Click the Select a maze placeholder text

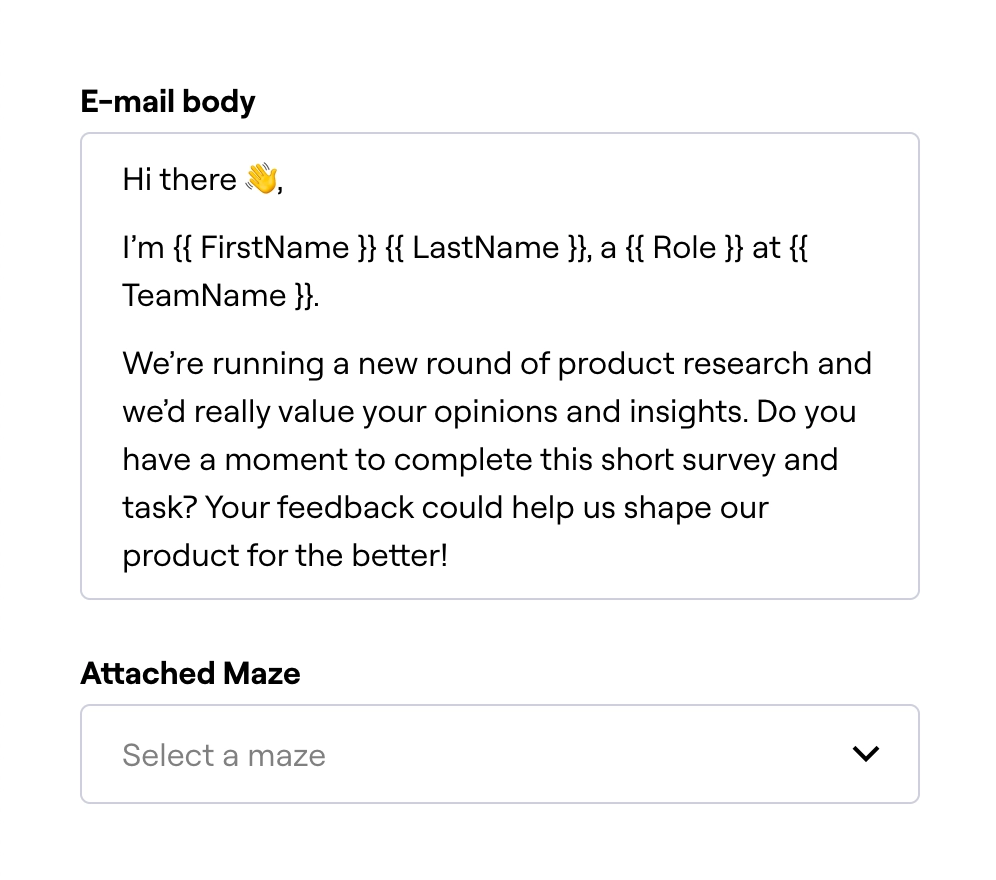tap(224, 755)
